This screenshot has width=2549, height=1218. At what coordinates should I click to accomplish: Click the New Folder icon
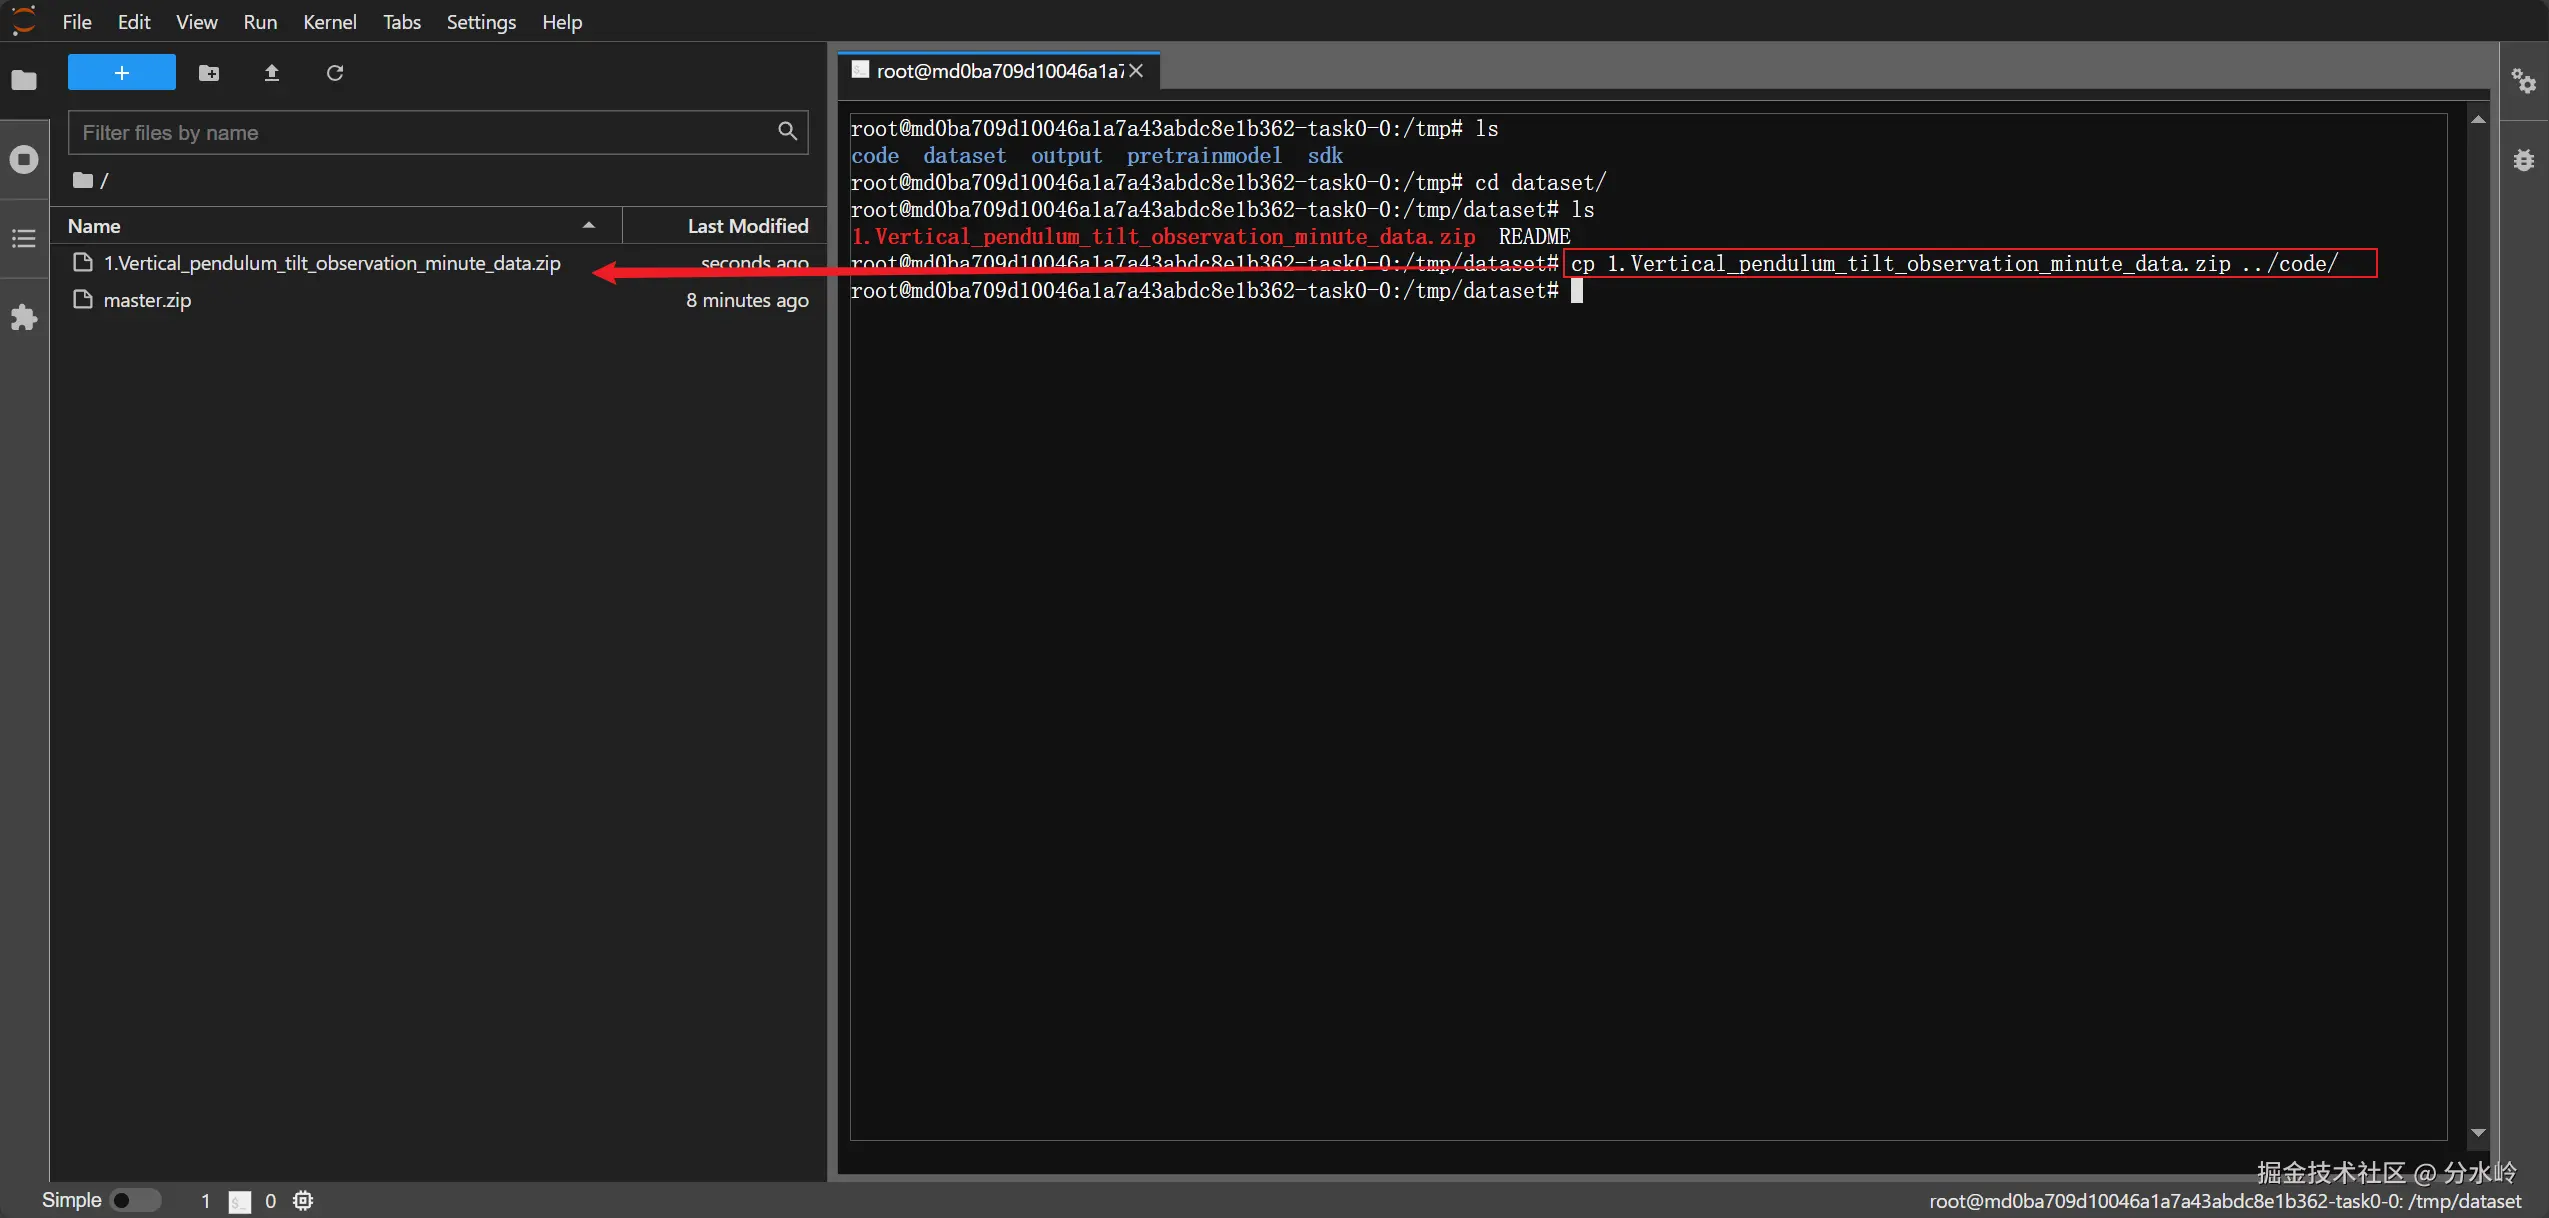tap(208, 73)
